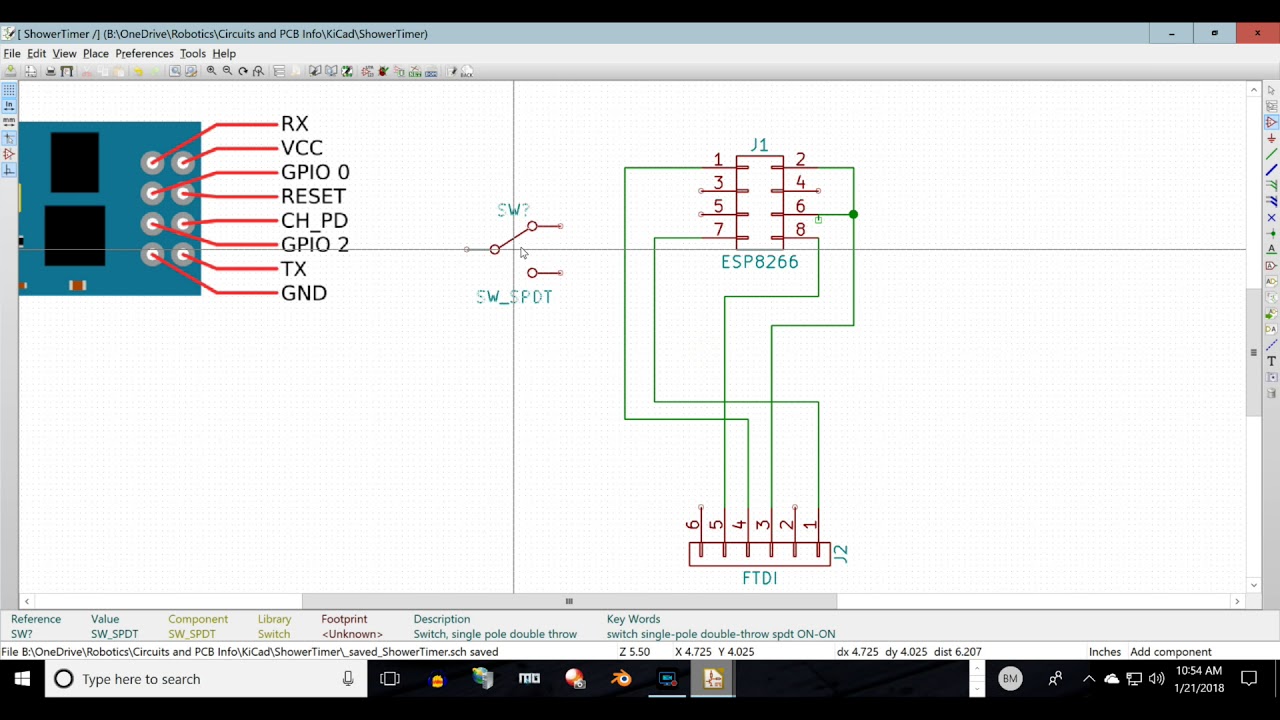Click the vertical scrollbar thumb
The height and width of the screenshot is (720, 1280).
[1254, 353]
